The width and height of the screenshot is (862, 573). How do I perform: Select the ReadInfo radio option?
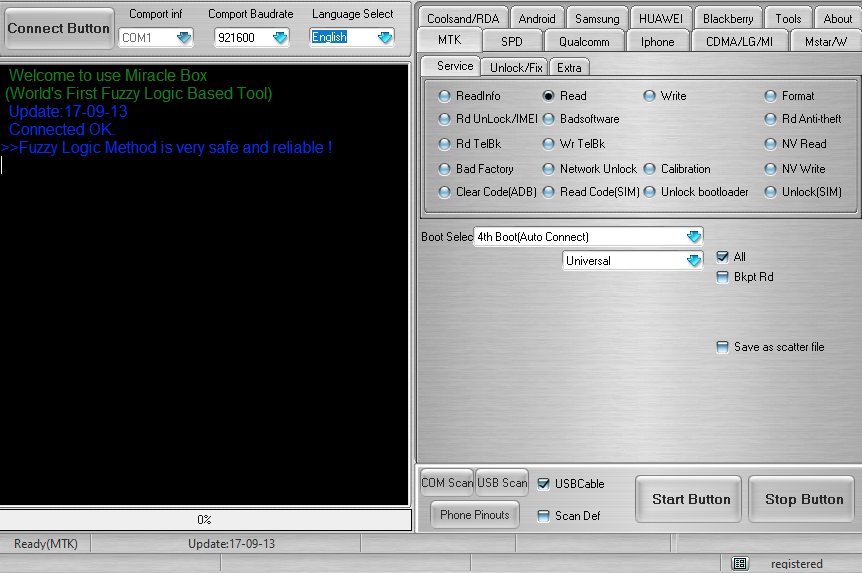point(446,96)
